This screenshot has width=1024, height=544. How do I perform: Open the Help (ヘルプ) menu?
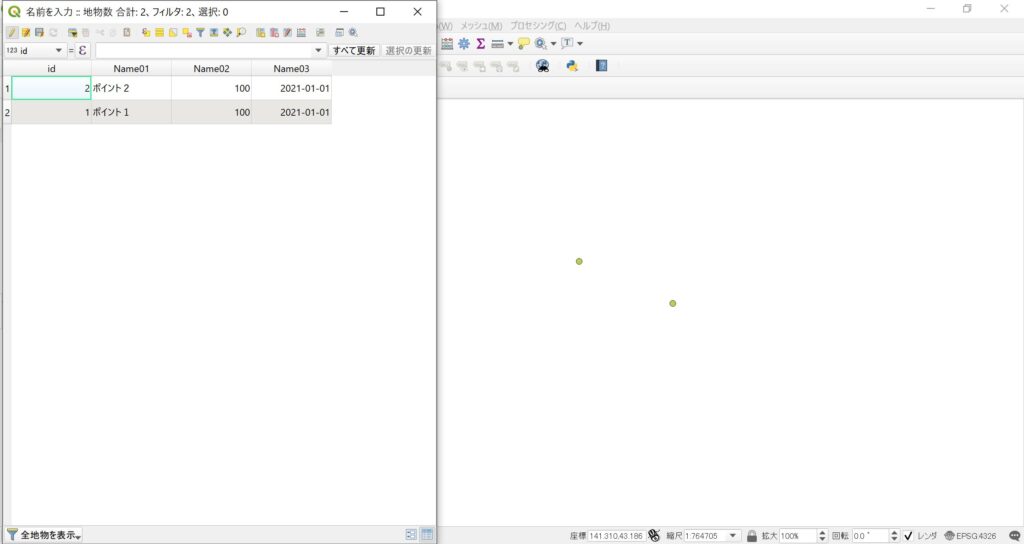click(x=592, y=25)
